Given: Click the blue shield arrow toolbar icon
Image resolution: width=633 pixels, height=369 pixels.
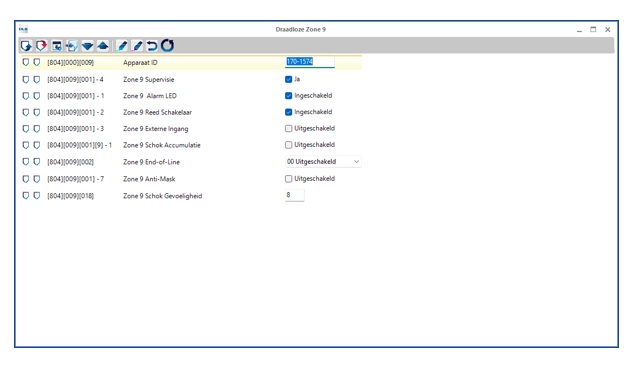Looking at the screenshot, I should pyautogui.click(x=26, y=46).
